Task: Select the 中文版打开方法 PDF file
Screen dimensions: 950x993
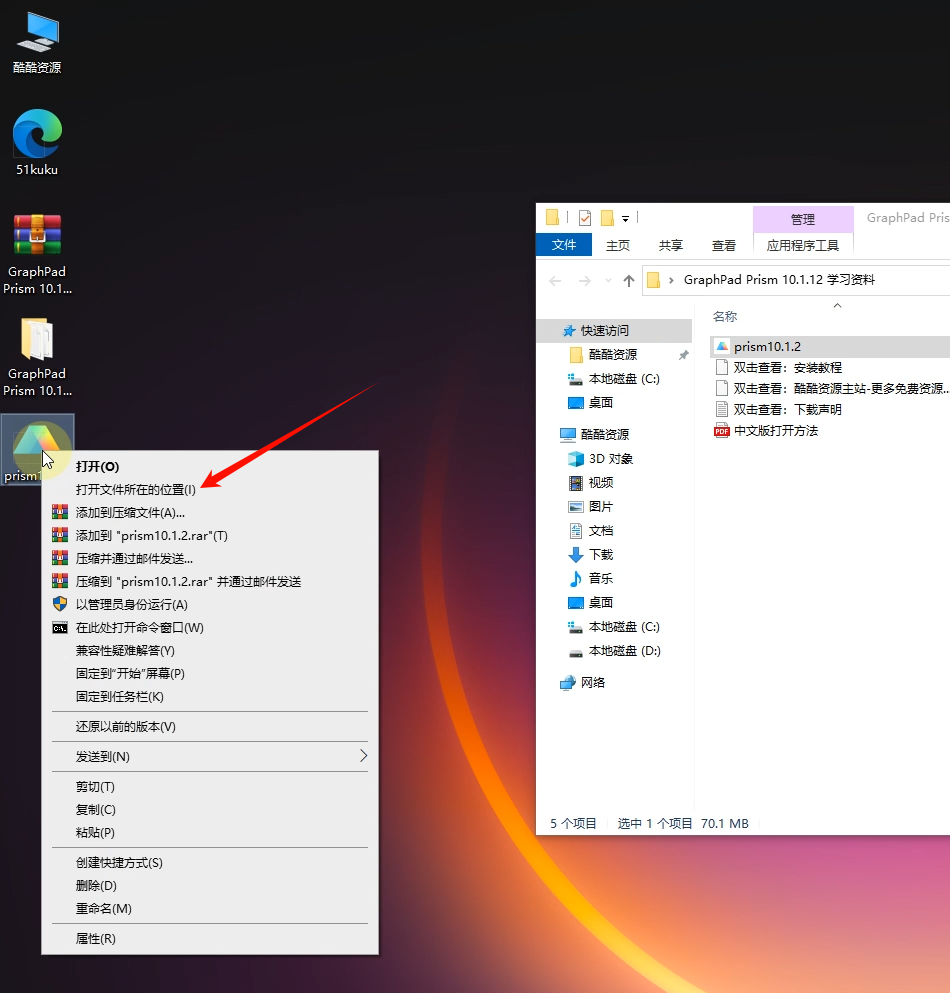Action: 766,431
